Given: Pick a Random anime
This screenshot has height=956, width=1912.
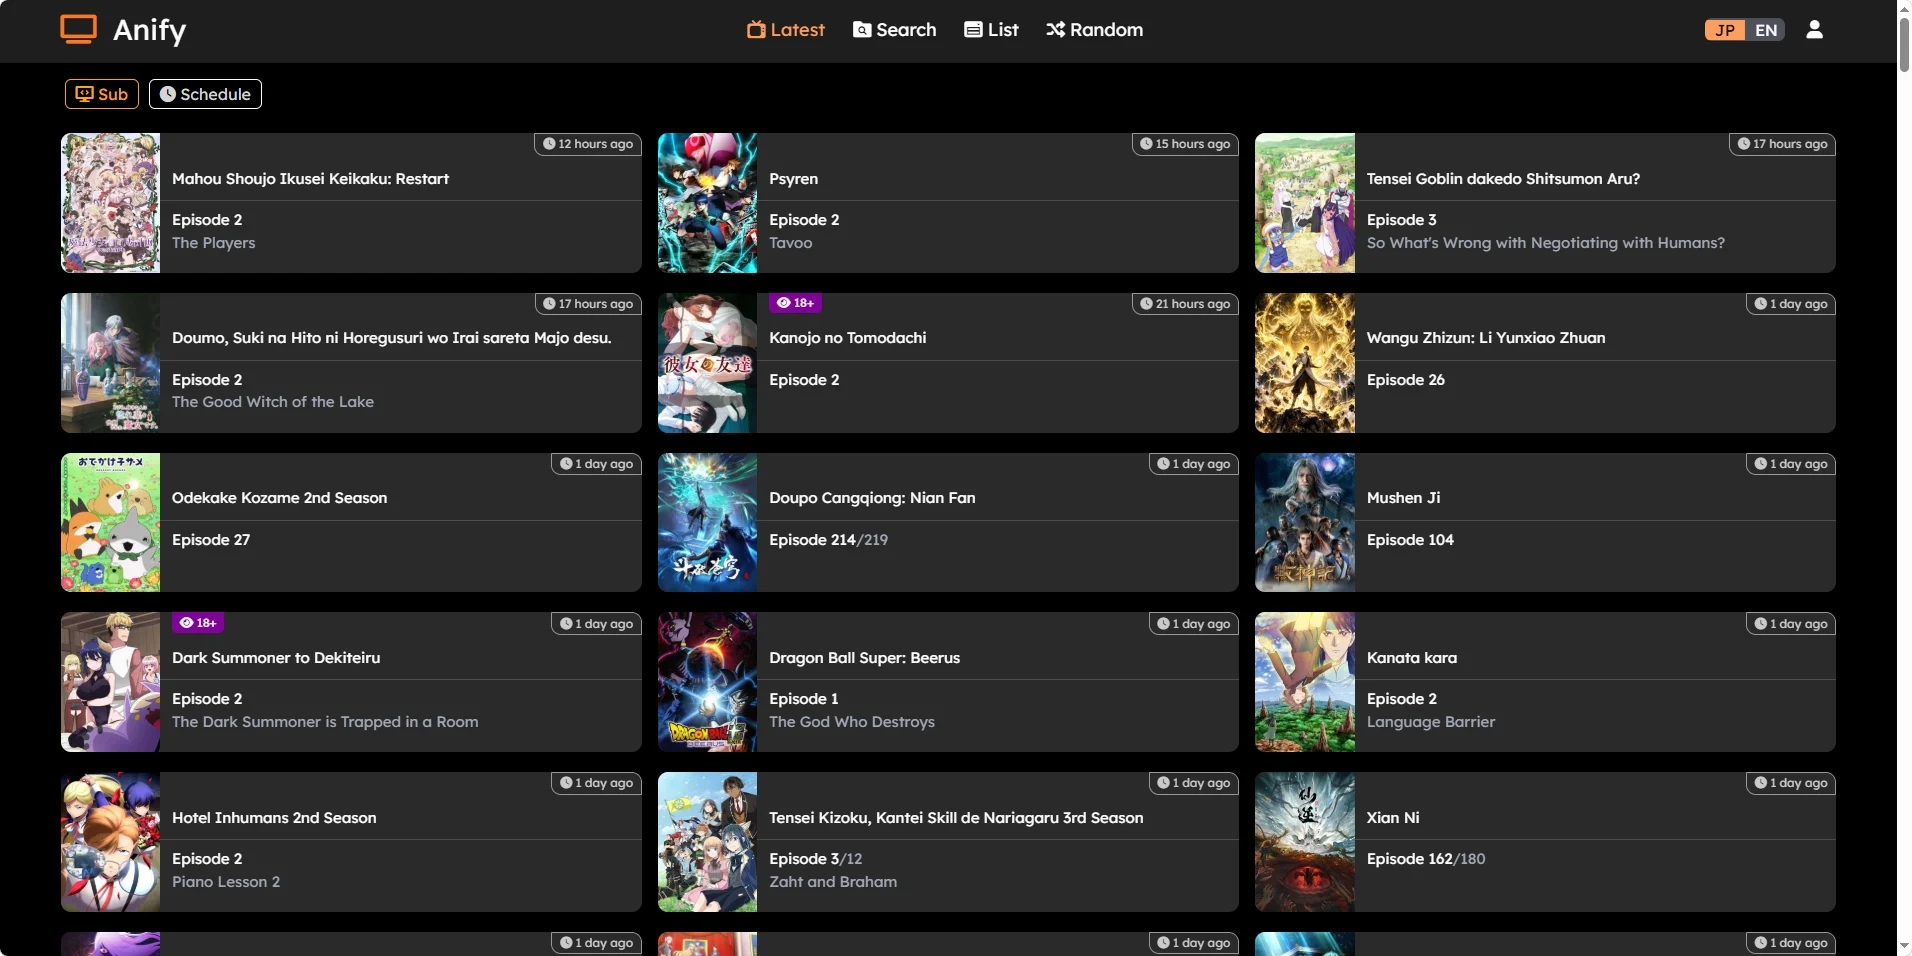Looking at the screenshot, I should (1094, 30).
